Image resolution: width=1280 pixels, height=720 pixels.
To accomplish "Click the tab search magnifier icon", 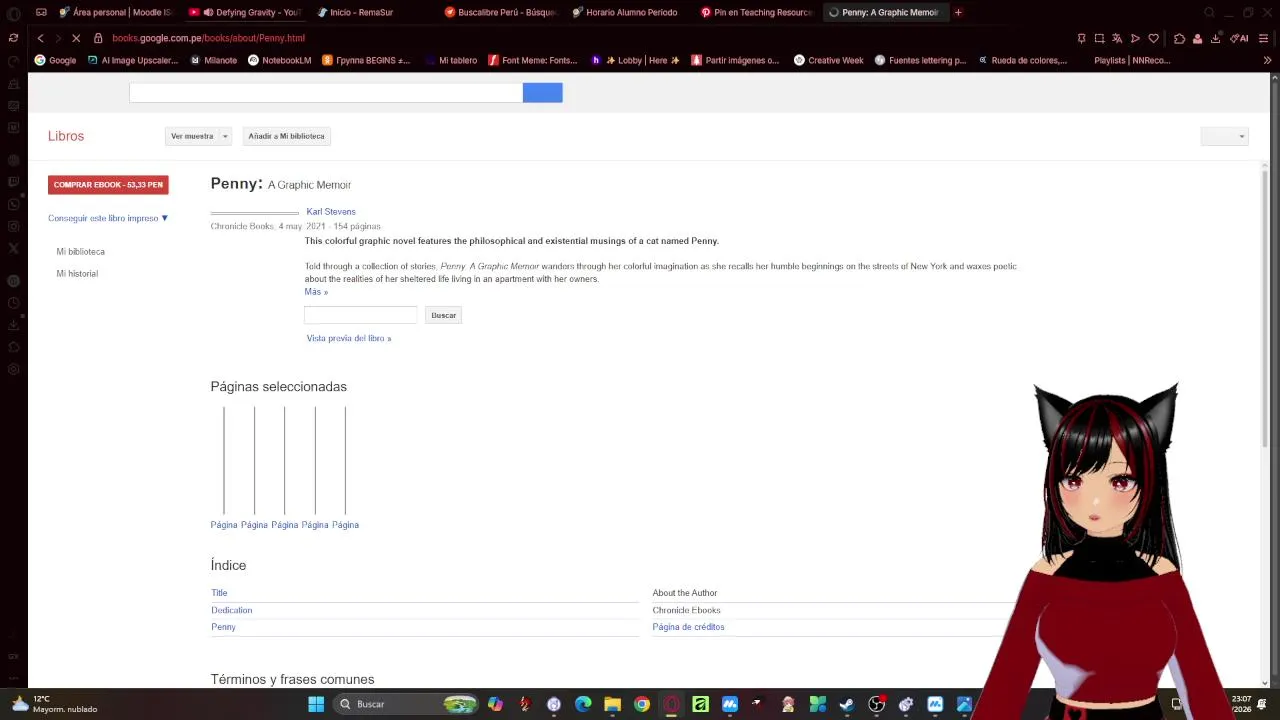I will tap(1209, 13).
